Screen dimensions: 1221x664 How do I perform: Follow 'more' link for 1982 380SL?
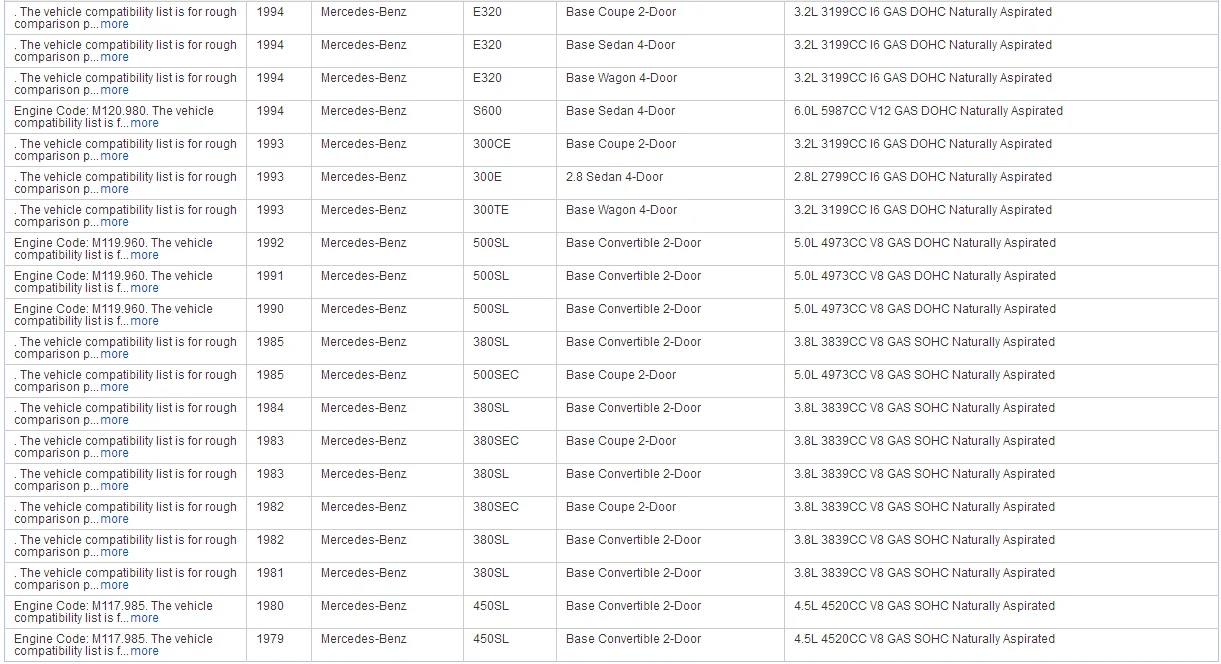click(114, 552)
